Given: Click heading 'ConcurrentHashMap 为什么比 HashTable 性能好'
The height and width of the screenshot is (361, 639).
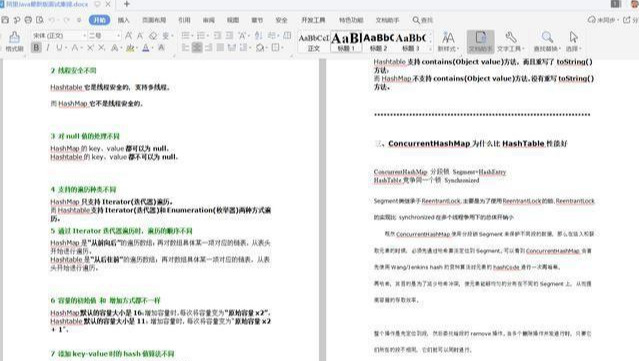Looking at the screenshot, I should click(477, 143).
